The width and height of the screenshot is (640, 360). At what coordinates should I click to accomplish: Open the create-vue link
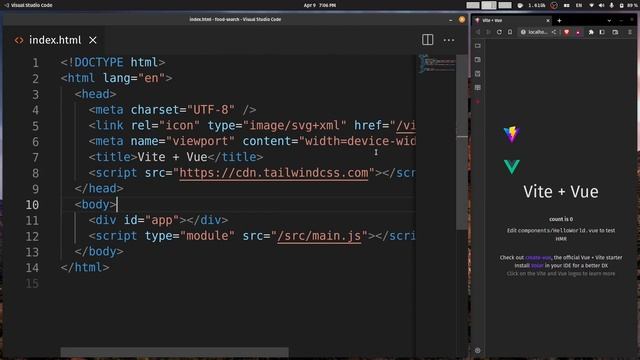click(x=538, y=258)
